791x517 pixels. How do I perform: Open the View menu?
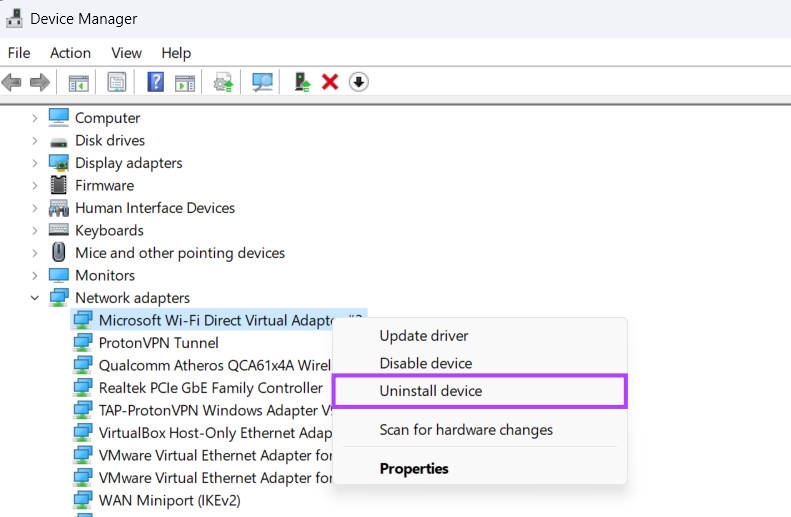coord(126,53)
